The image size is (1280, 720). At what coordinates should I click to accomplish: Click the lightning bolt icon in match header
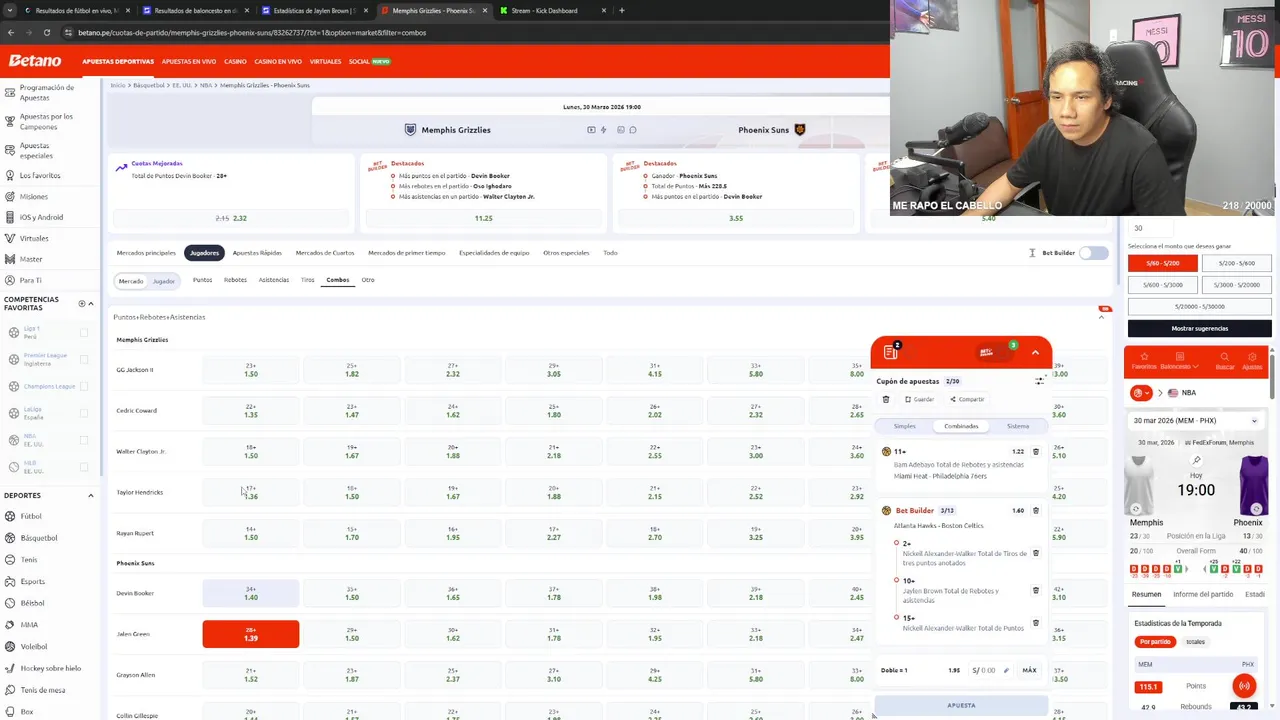(x=603, y=130)
